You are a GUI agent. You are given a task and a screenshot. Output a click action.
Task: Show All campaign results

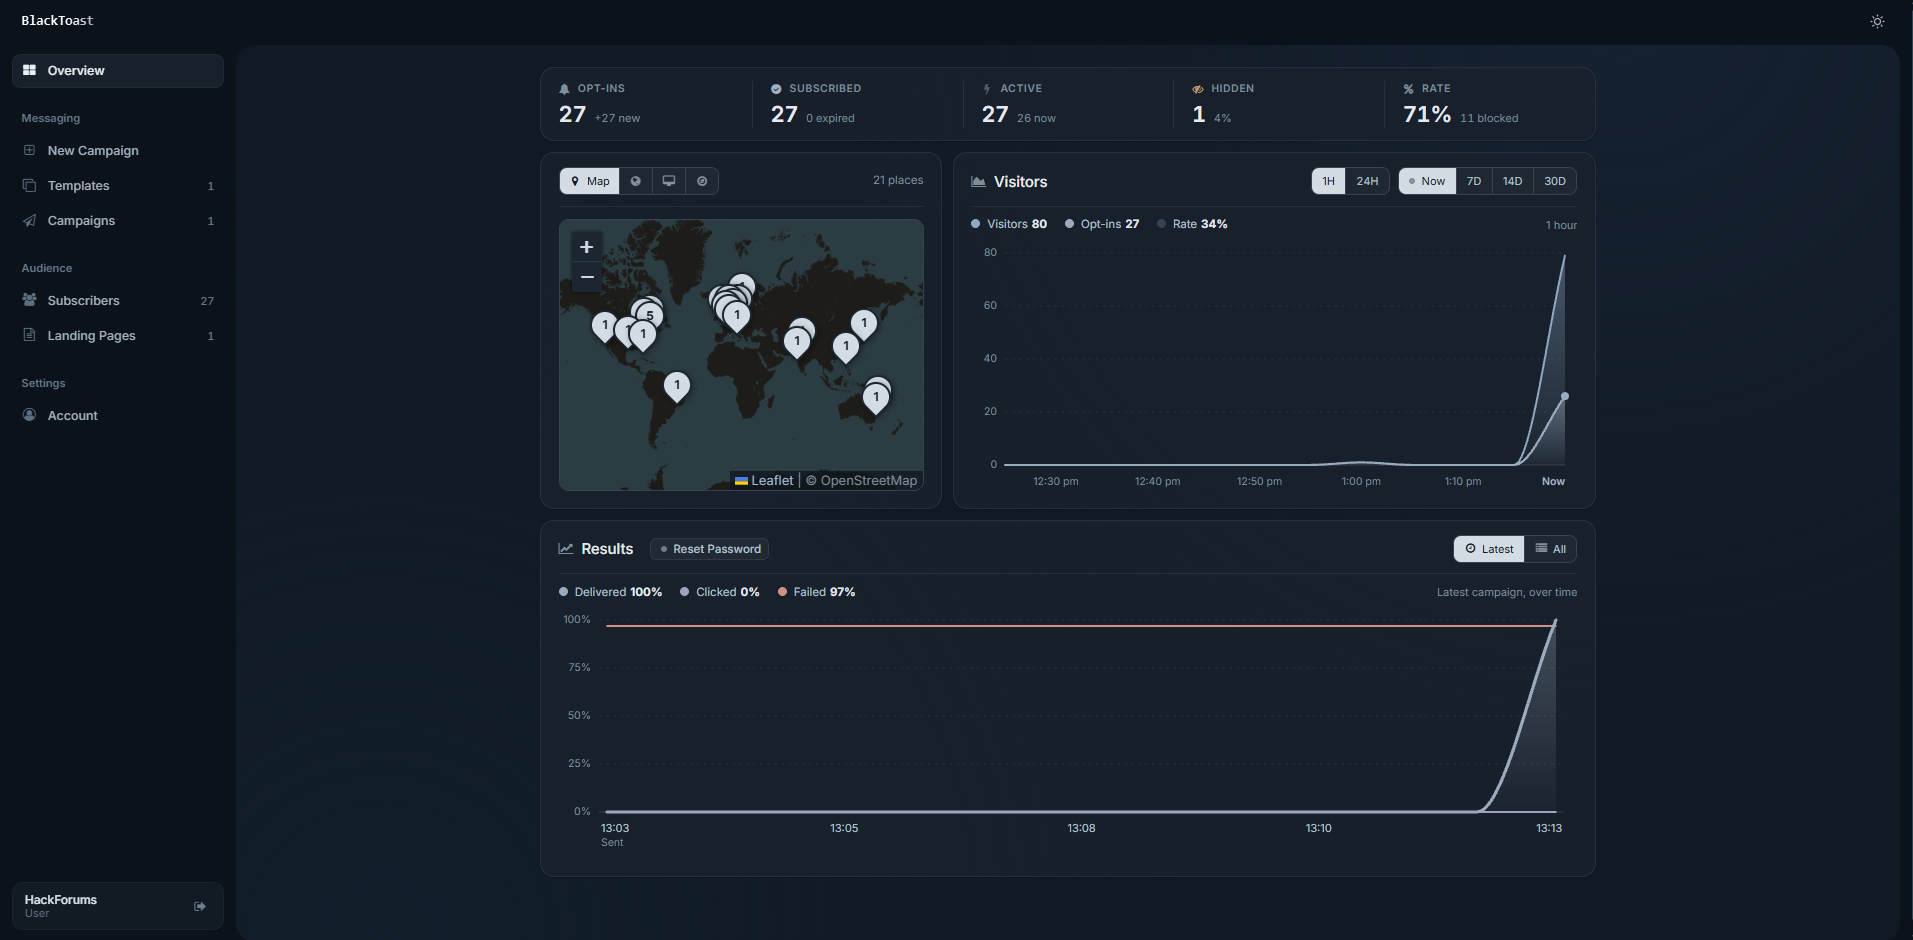[x=1551, y=549]
